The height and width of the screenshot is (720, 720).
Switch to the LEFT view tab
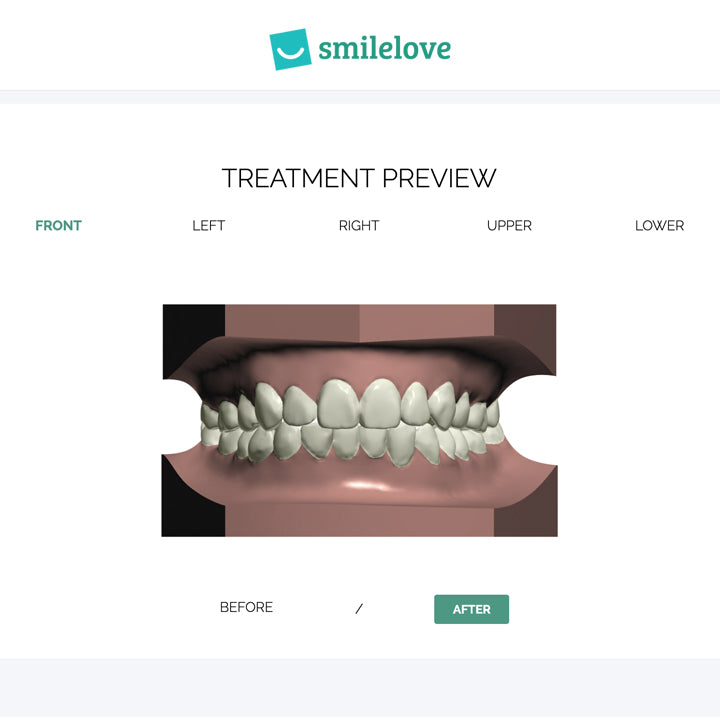pos(208,225)
